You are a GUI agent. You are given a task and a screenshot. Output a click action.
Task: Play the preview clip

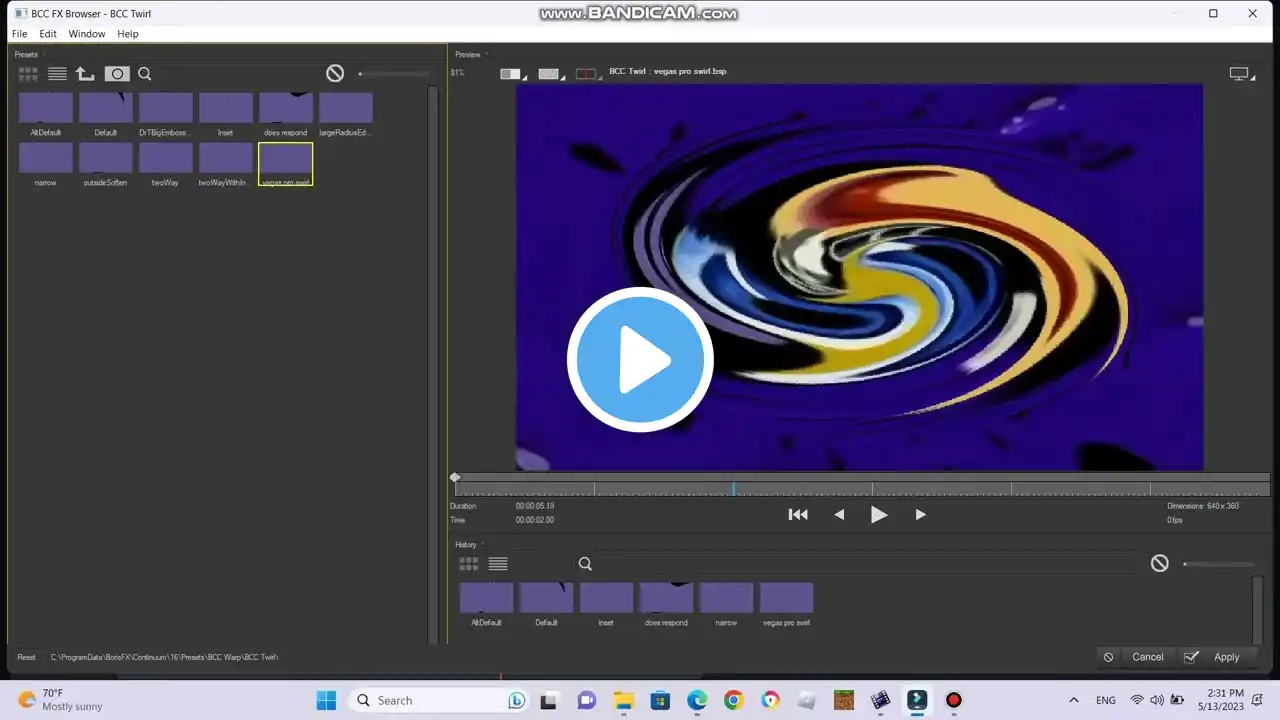coord(879,515)
